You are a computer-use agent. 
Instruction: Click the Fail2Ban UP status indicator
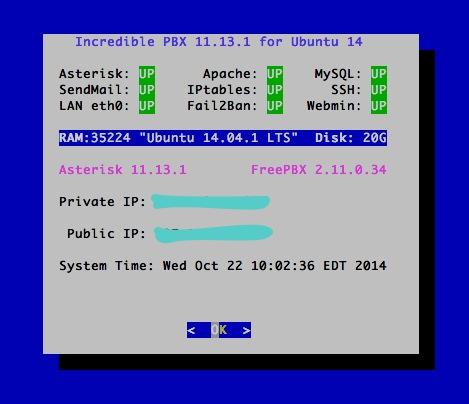(275, 106)
